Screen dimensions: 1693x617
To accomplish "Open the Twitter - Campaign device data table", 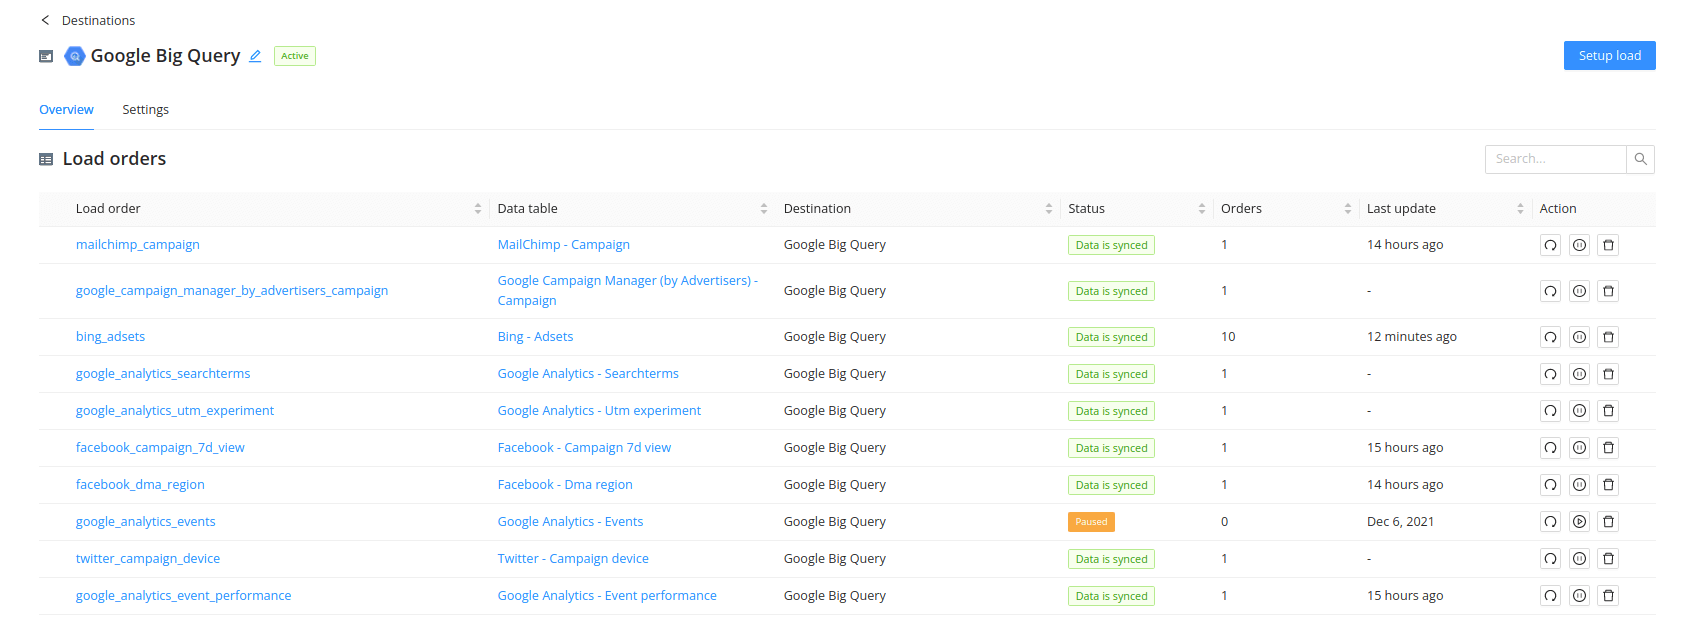I will coord(573,559).
